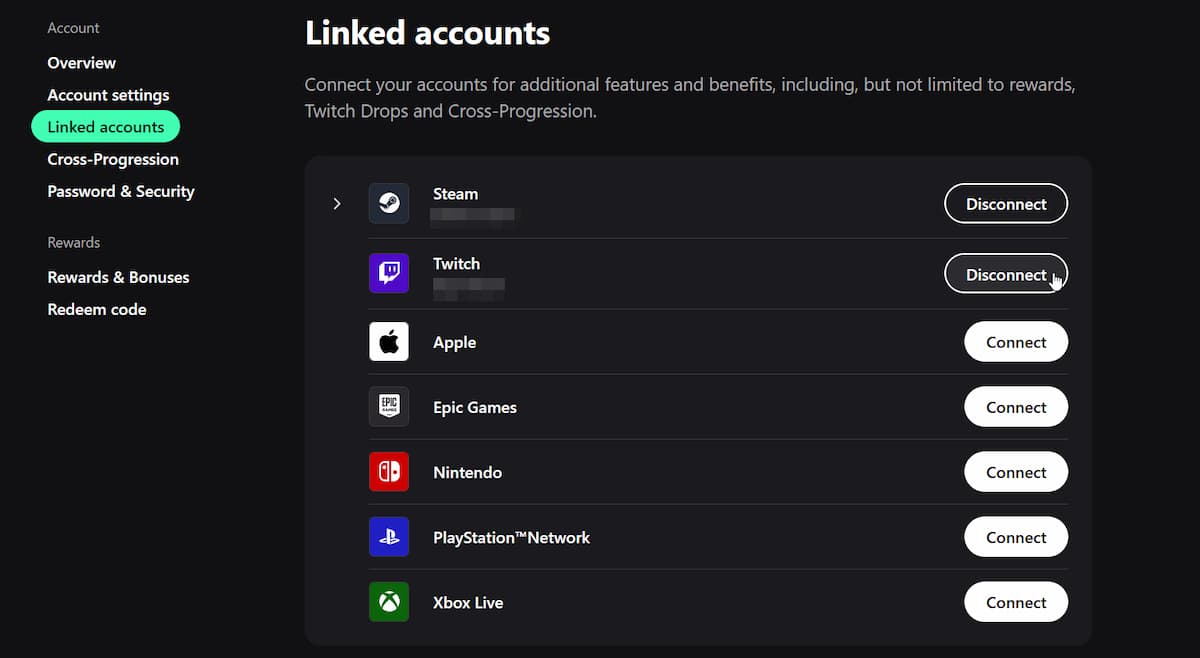Click the Epic Games logo icon

pos(388,407)
